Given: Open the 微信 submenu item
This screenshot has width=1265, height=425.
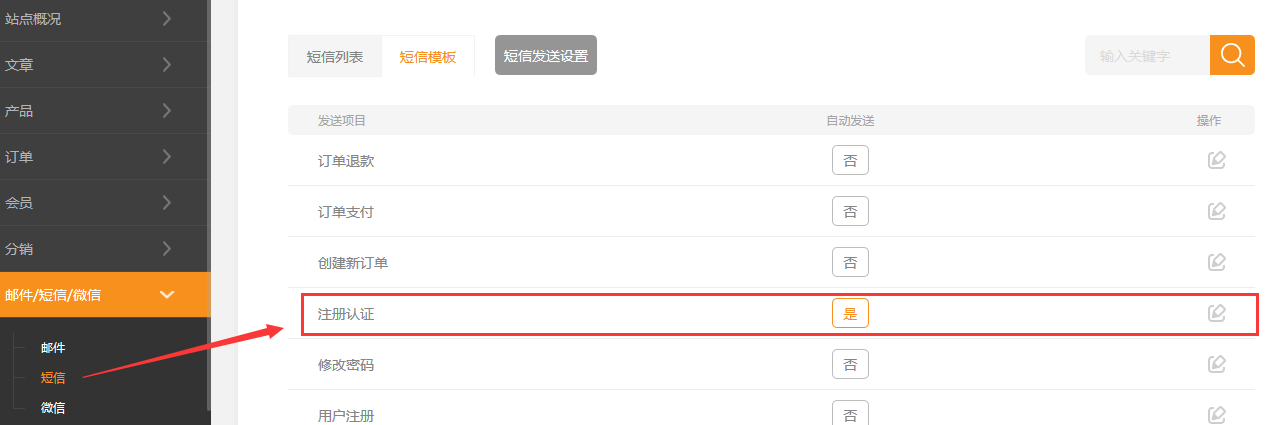Looking at the screenshot, I should (53, 407).
